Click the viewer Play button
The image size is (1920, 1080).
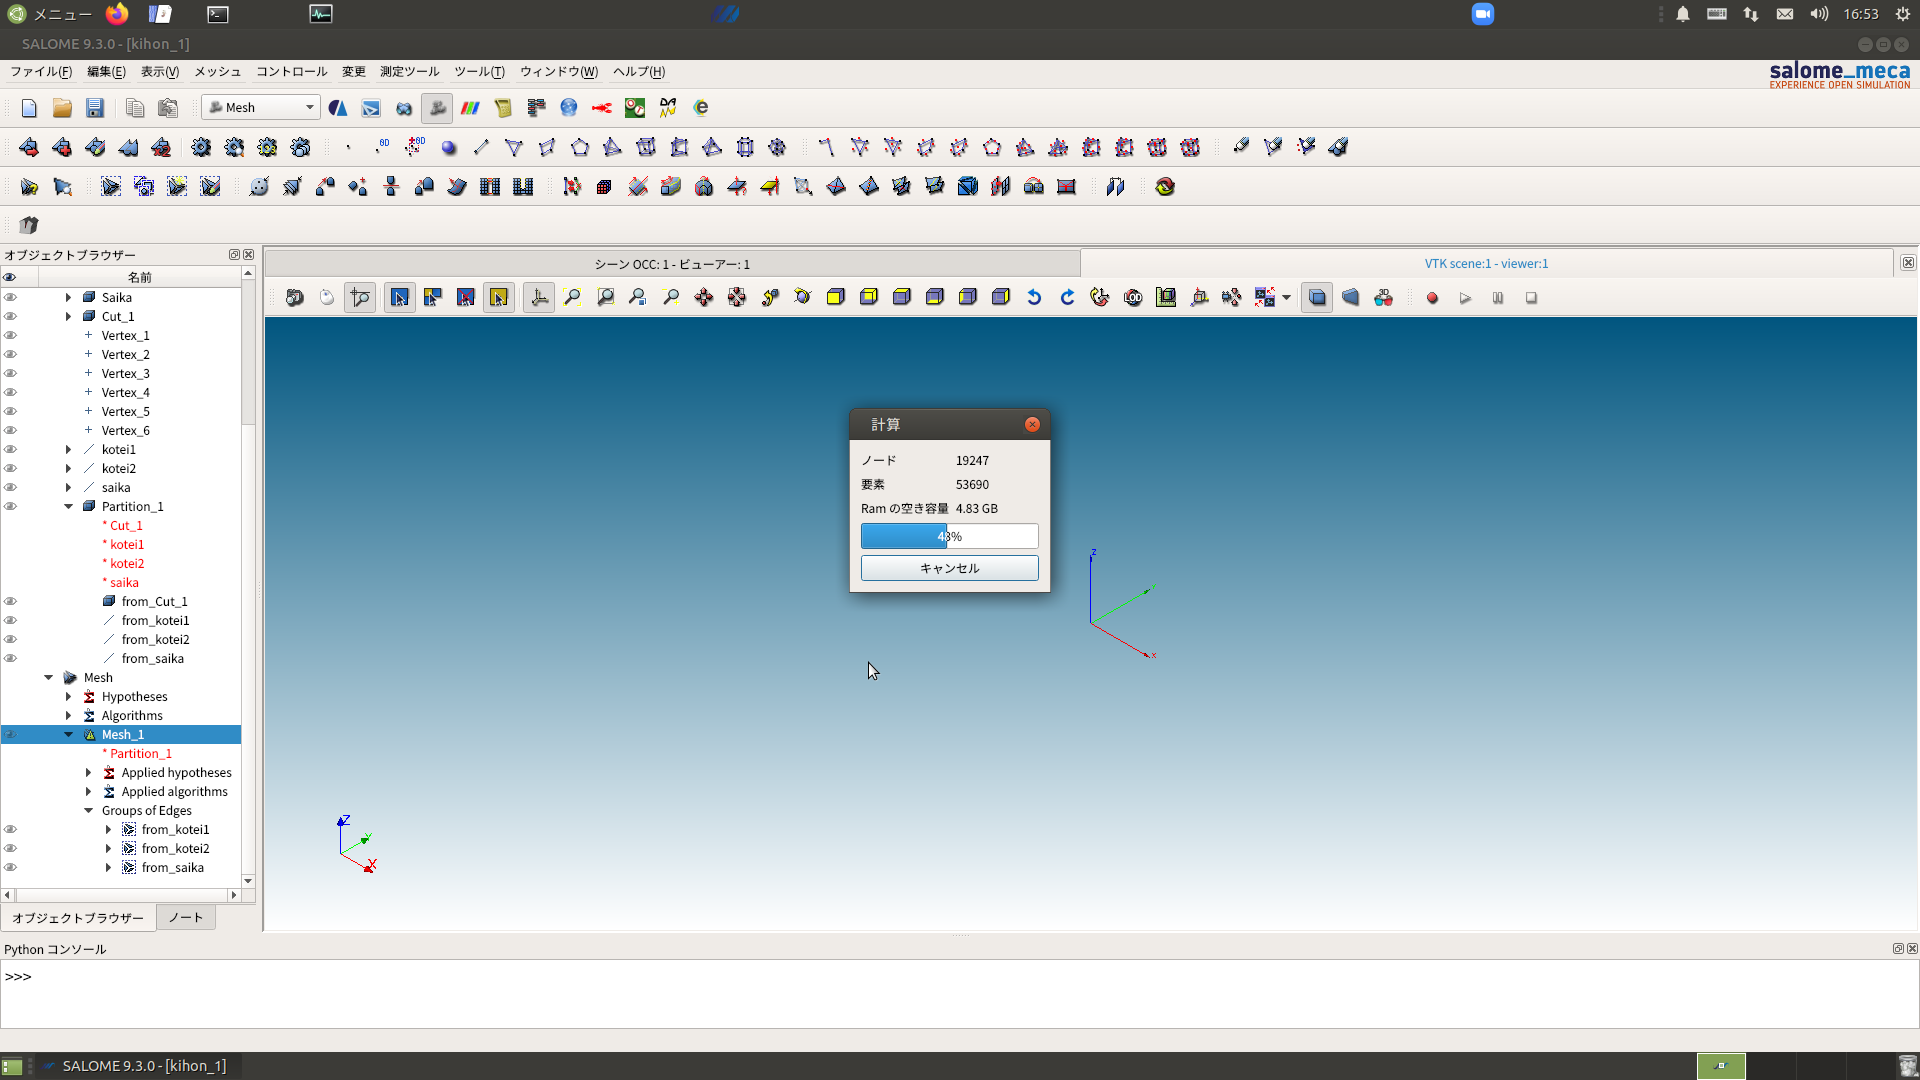pos(1465,298)
